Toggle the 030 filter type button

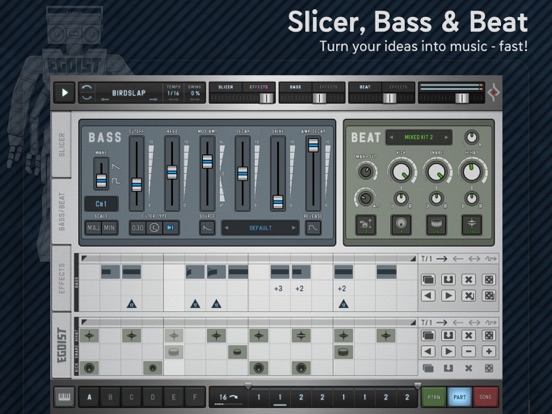(137, 228)
